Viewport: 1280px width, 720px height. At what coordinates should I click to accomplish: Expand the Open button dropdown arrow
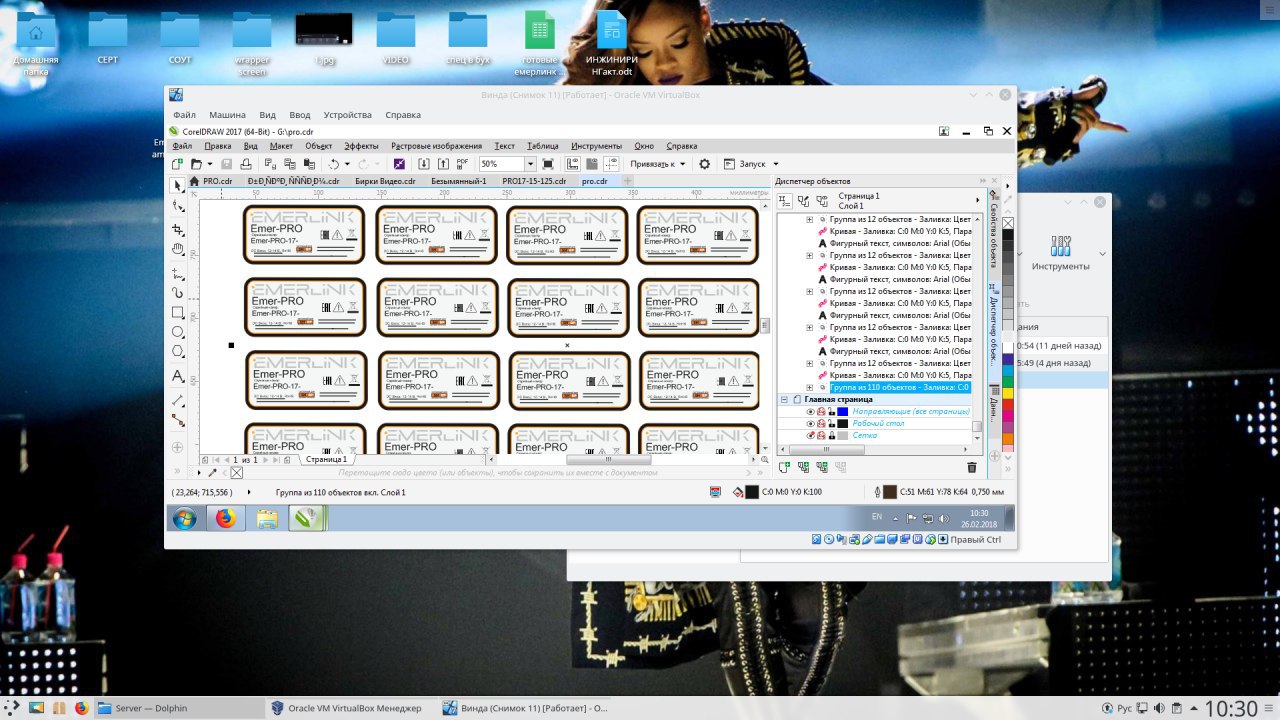click(x=209, y=164)
